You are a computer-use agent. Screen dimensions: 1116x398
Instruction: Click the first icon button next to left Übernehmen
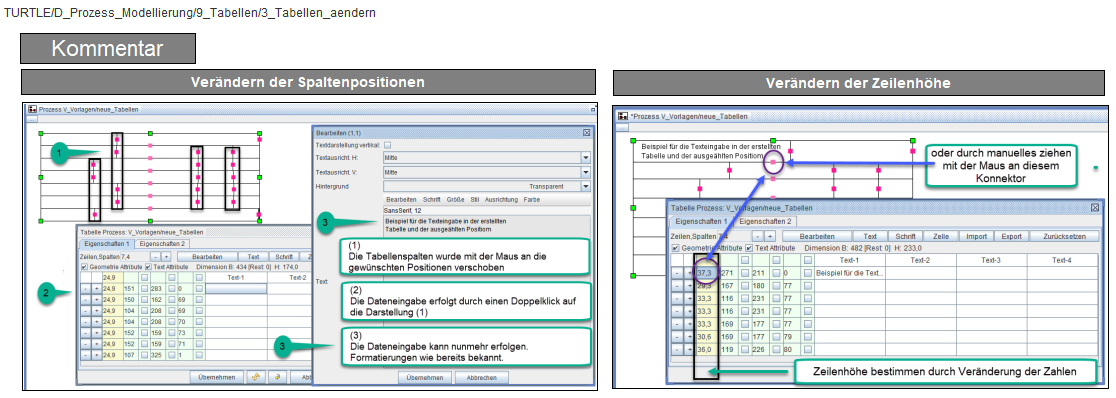click(256, 377)
